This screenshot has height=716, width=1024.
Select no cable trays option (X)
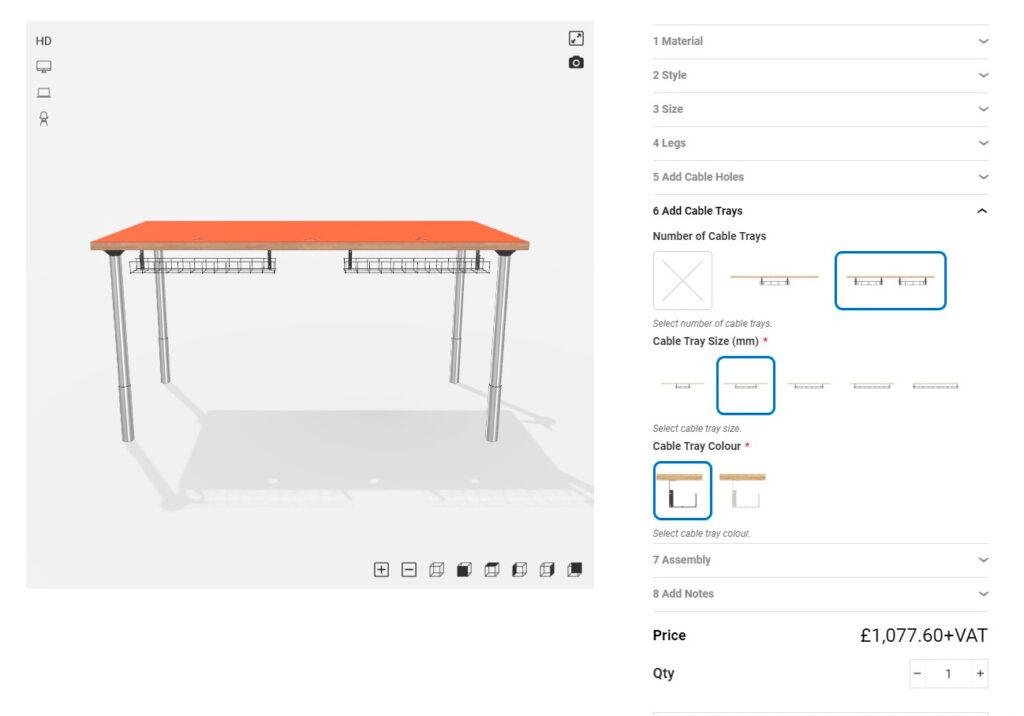[x=682, y=281]
